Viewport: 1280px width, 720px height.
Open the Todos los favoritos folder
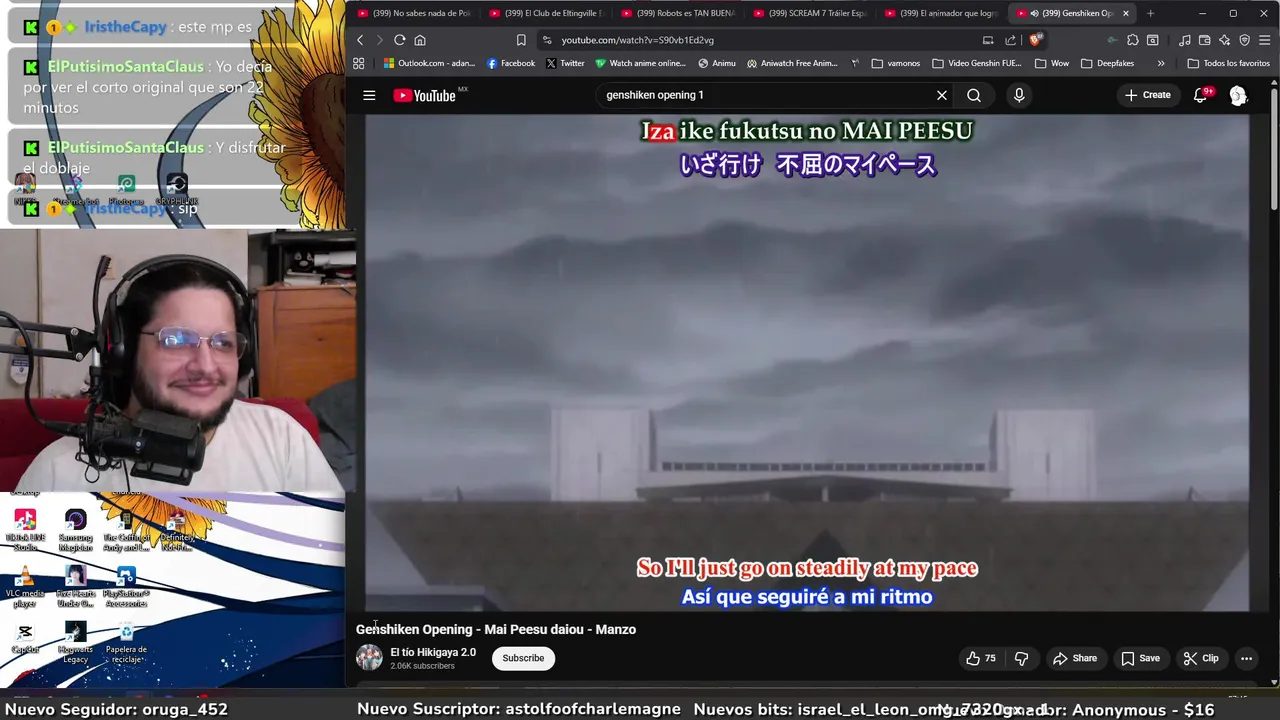1229,63
